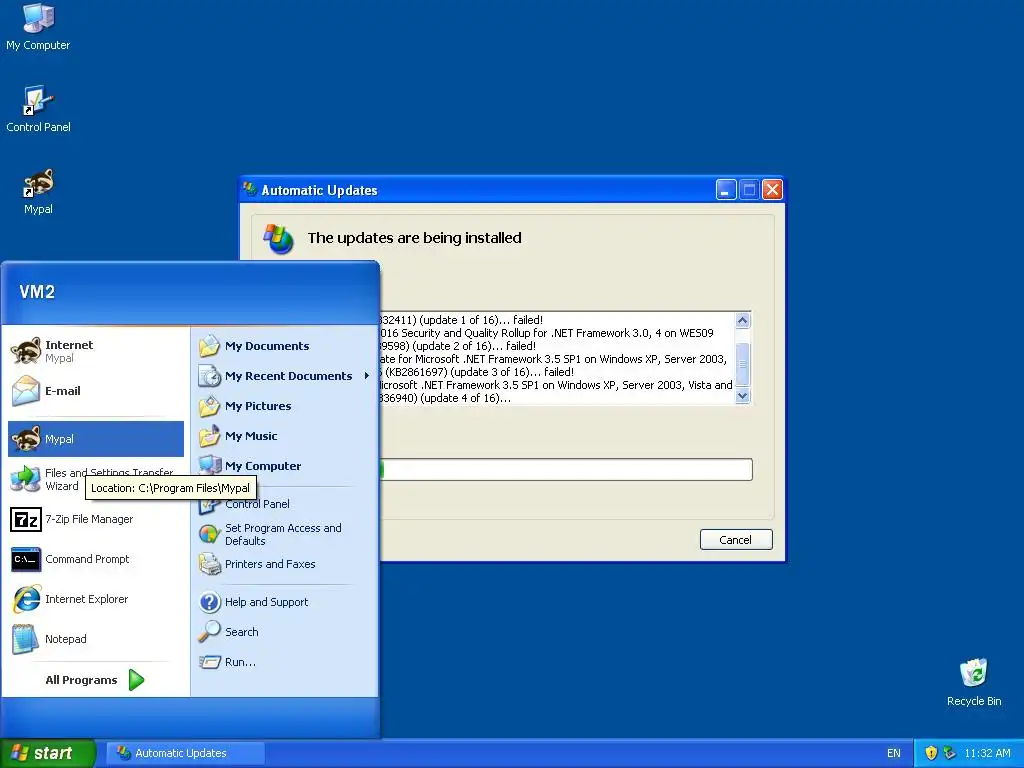Open Internet Explorer from Start menu
The image size is (1024, 768).
tap(95, 599)
